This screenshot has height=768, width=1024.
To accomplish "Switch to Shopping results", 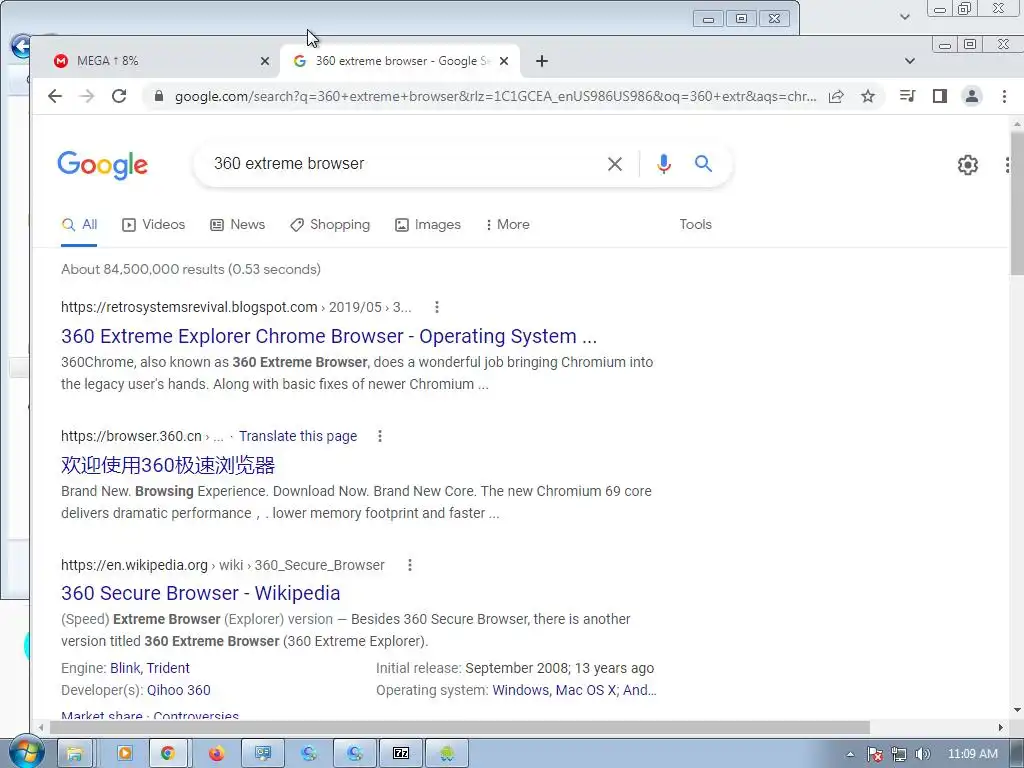I will pos(330,225).
